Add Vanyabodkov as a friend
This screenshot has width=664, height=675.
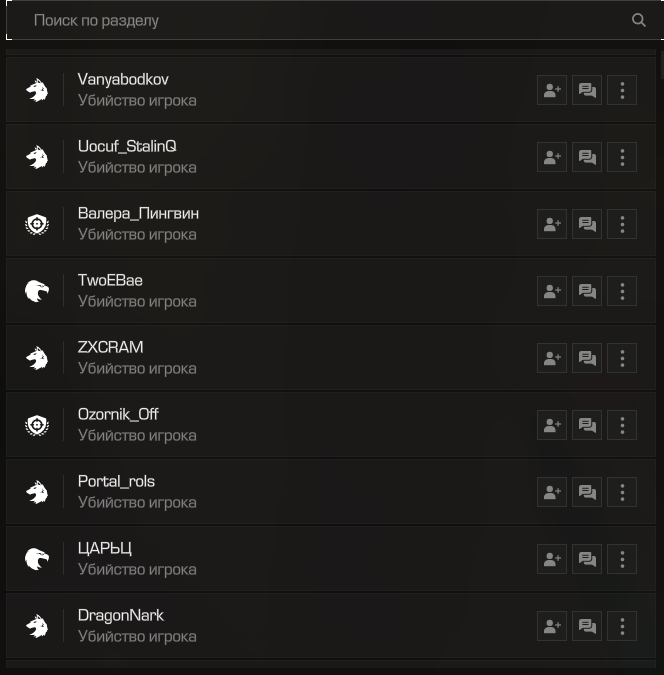click(552, 90)
